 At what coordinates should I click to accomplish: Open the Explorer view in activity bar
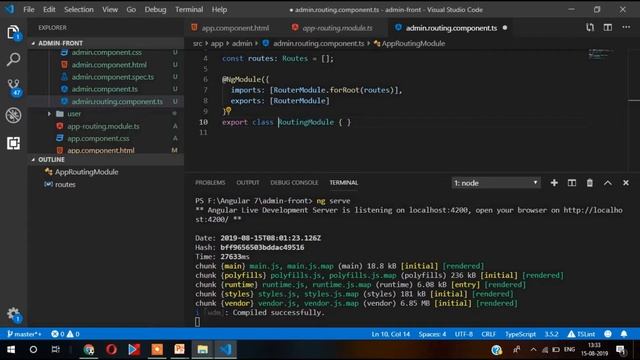[13, 32]
